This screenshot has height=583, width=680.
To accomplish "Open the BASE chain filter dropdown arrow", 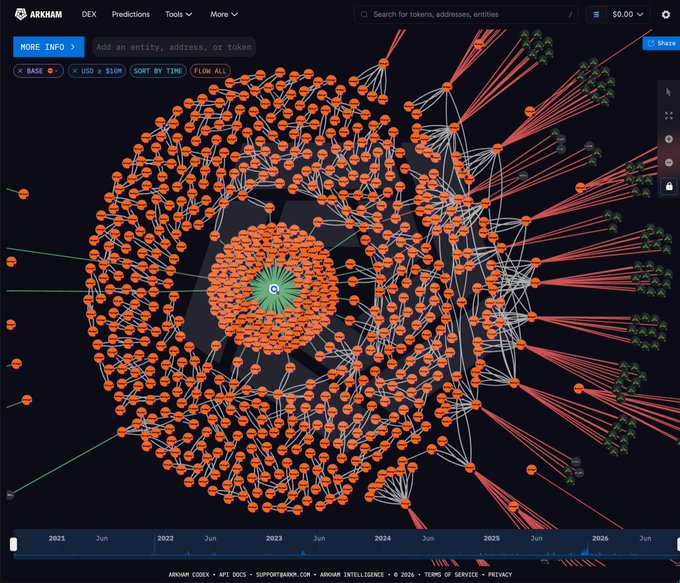I will (x=56, y=71).
